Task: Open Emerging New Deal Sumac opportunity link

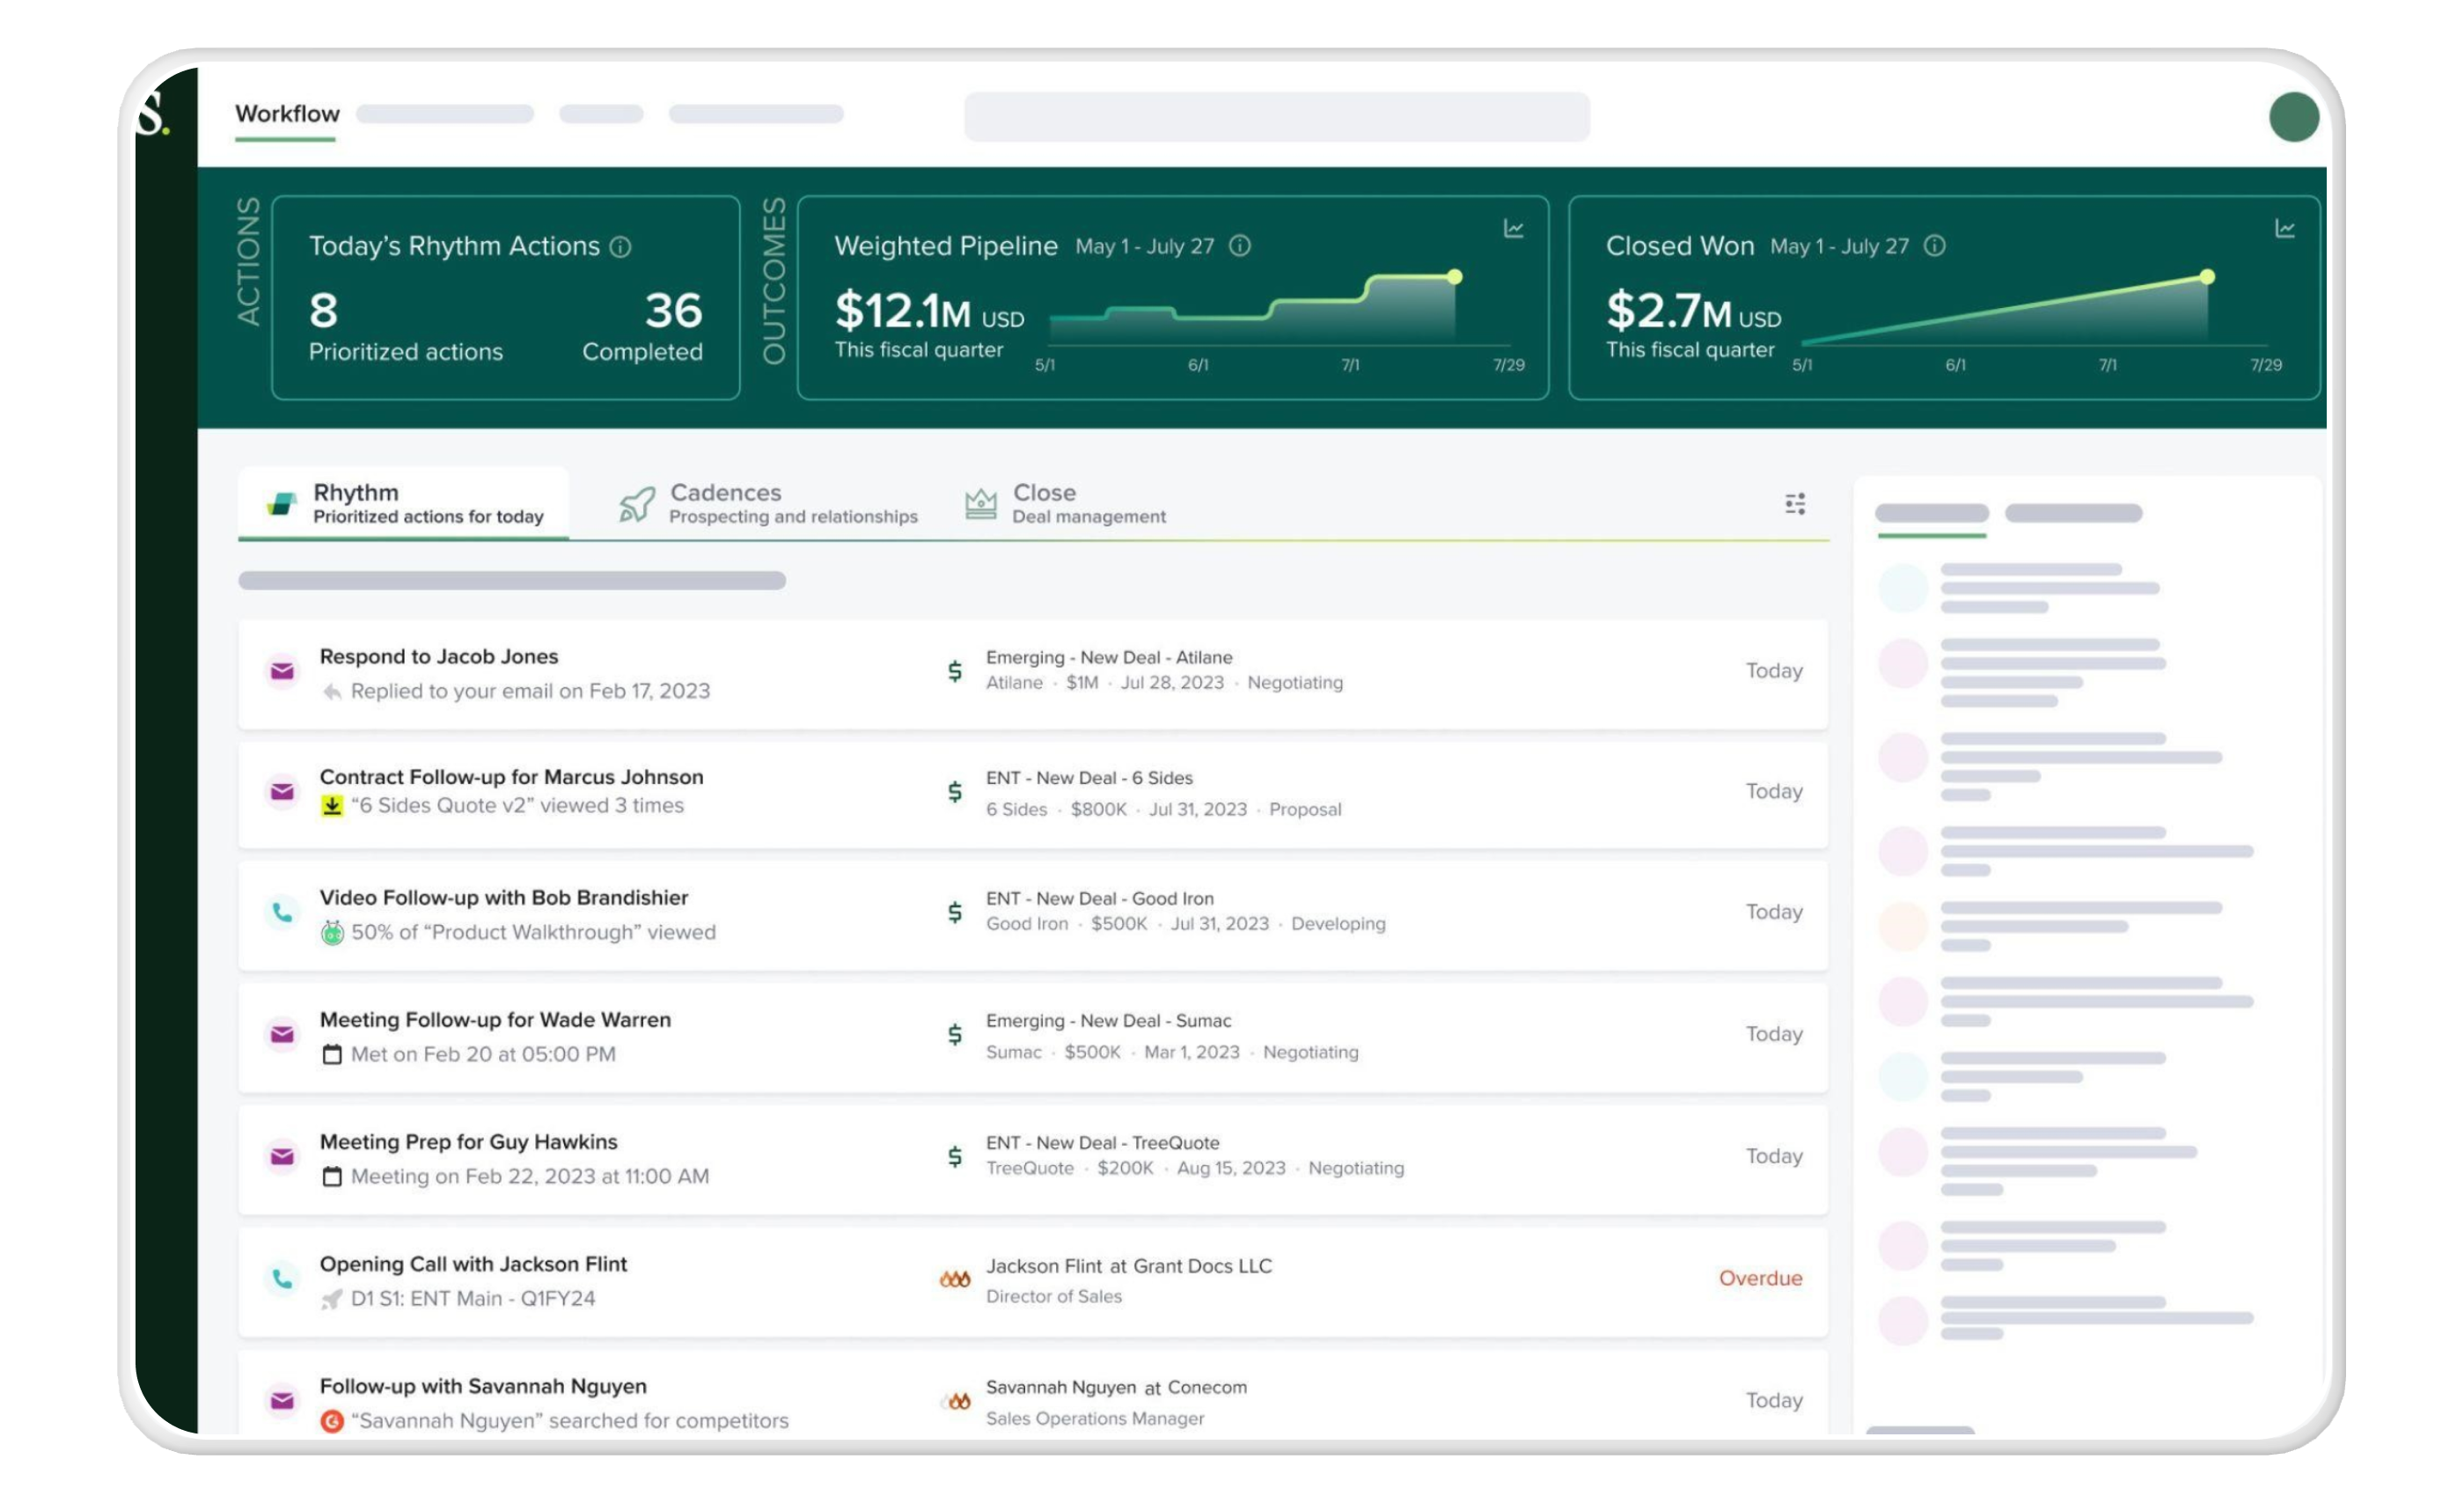Action: click(1108, 1021)
